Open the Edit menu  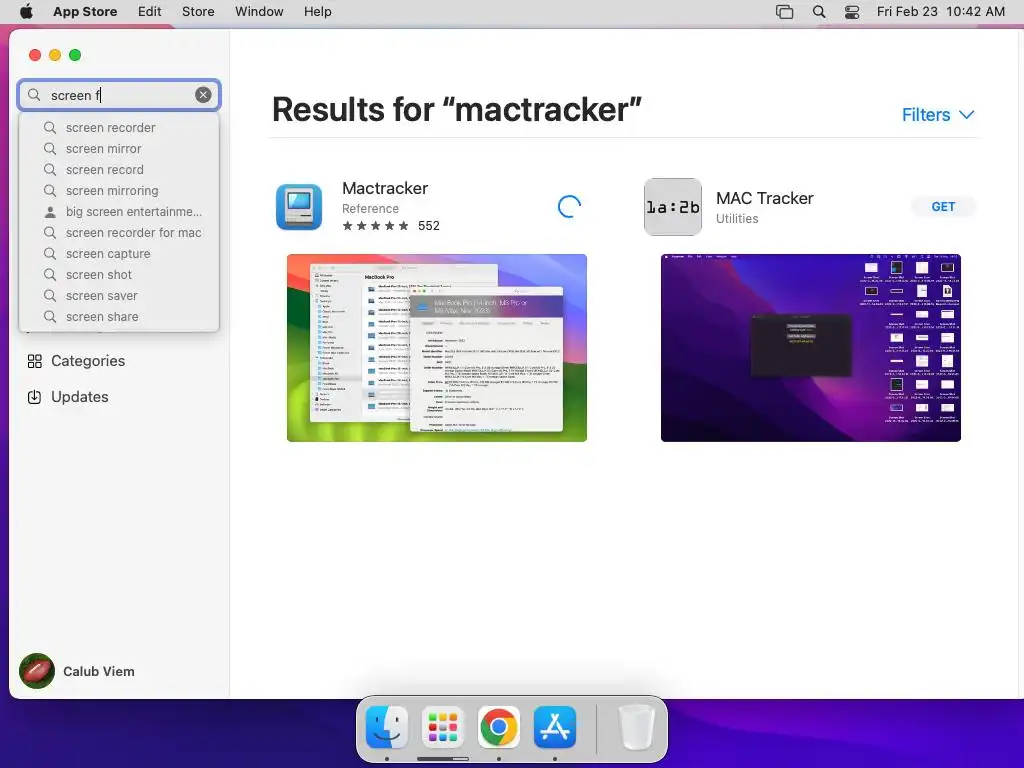coord(150,12)
